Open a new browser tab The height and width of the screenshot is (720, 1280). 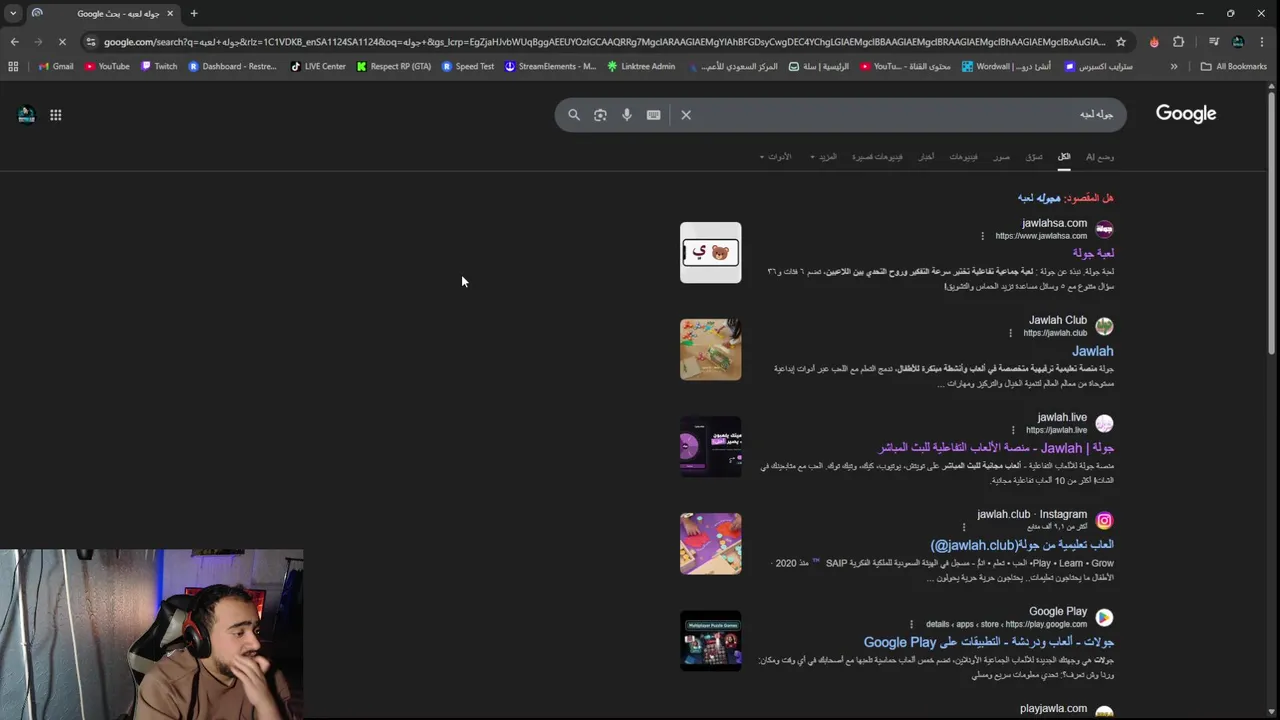(x=194, y=14)
